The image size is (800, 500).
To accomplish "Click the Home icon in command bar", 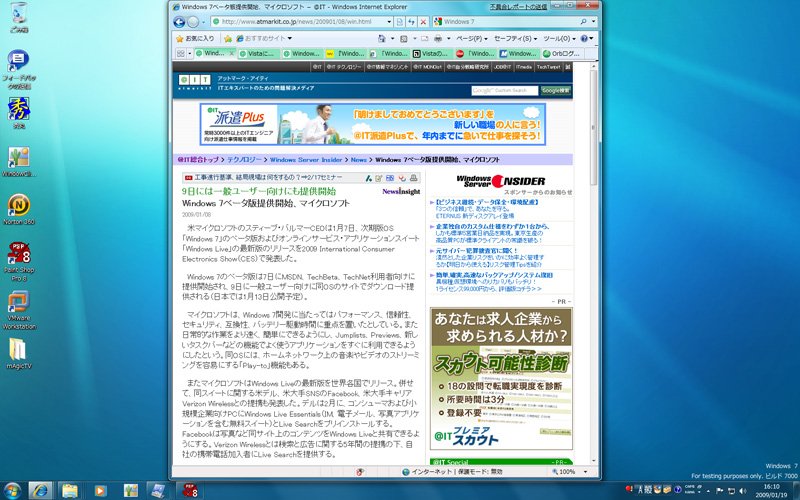I will (381, 38).
